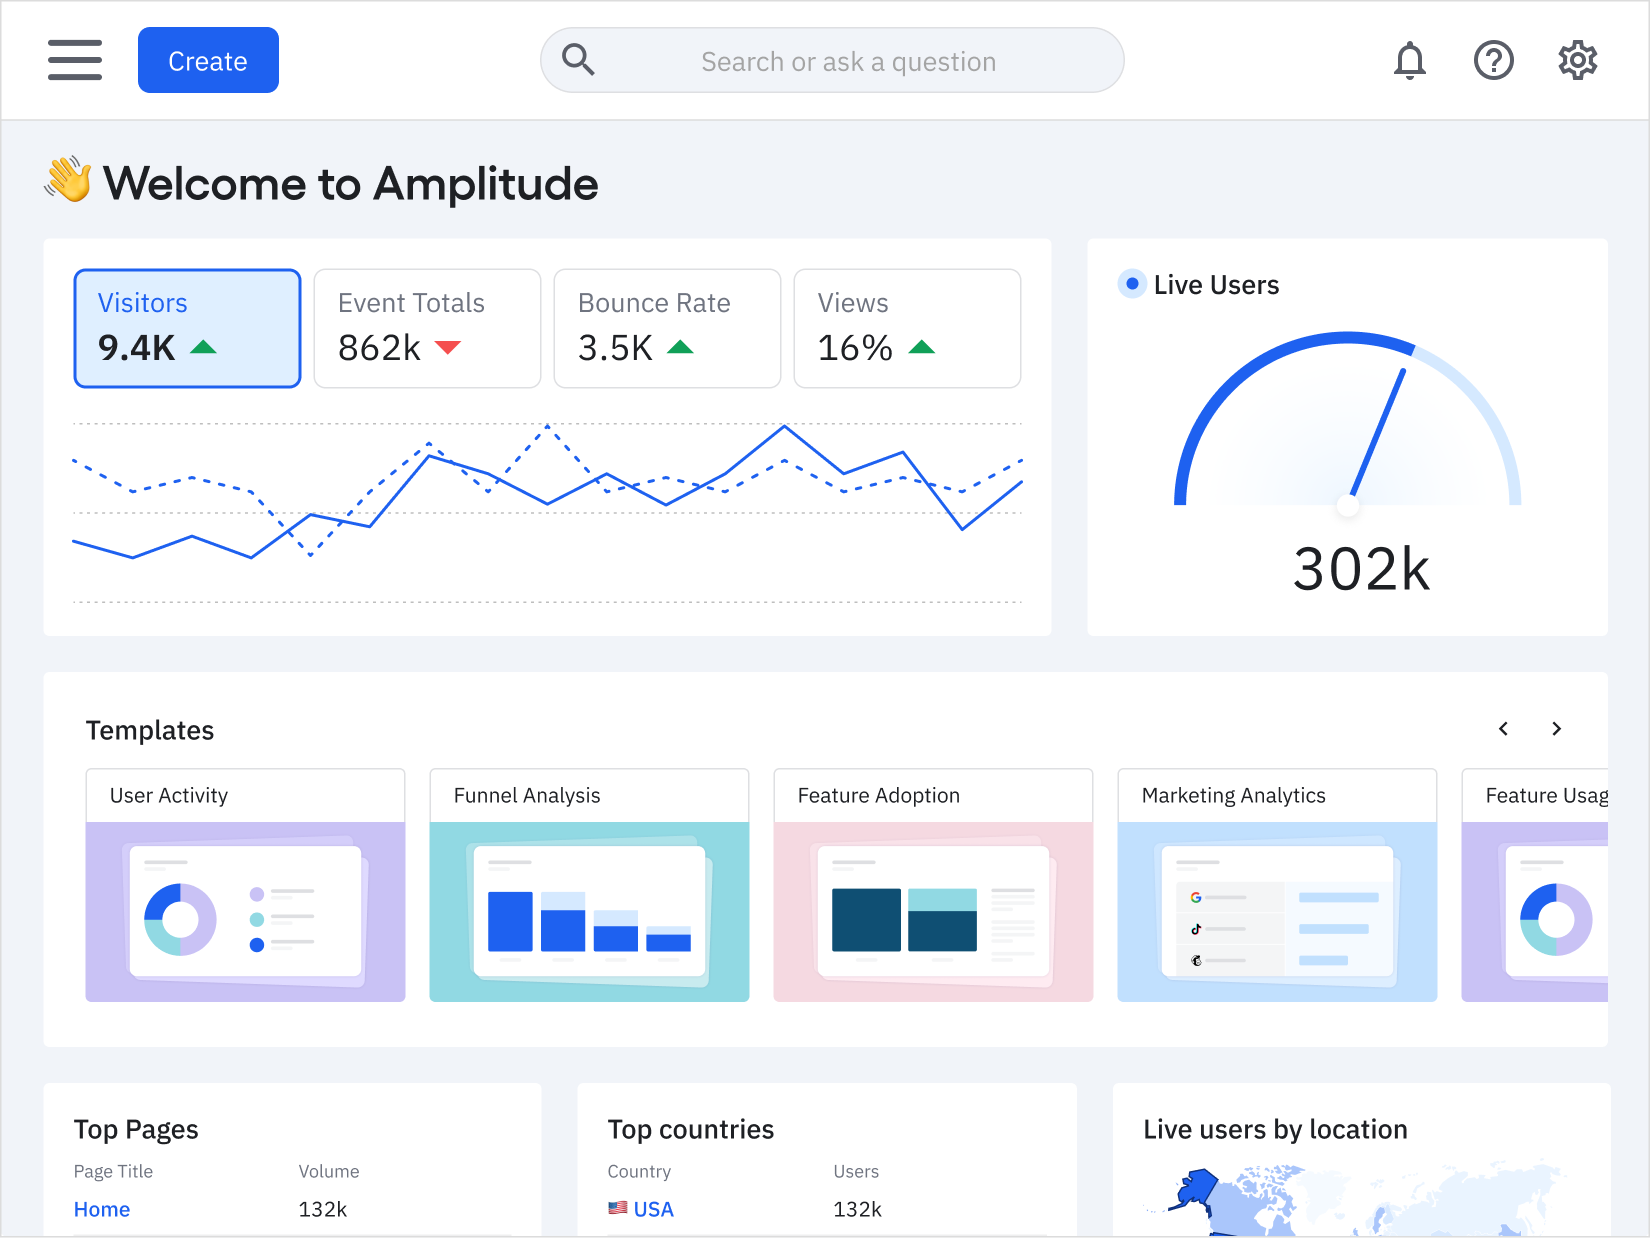Click the Welcome to Amplitude heading
The height and width of the screenshot is (1238, 1650).
(351, 184)
